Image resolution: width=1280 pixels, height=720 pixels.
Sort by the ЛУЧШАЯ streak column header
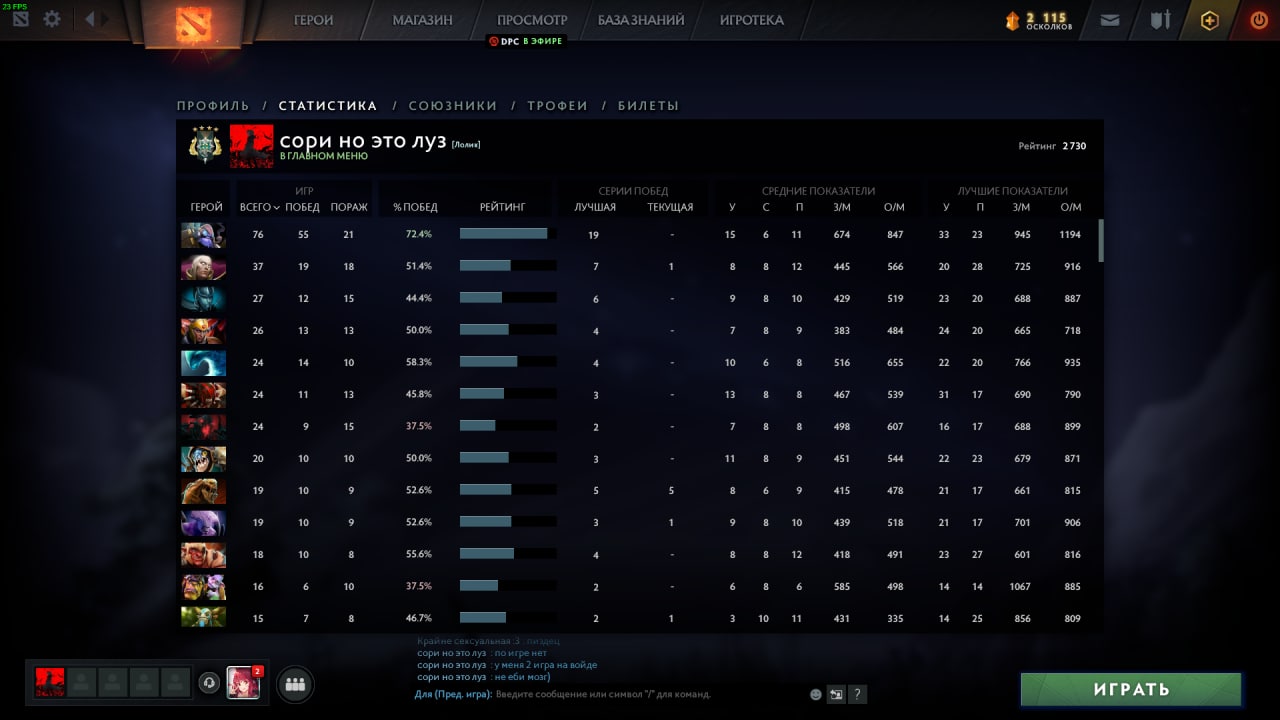coord(595,208)
